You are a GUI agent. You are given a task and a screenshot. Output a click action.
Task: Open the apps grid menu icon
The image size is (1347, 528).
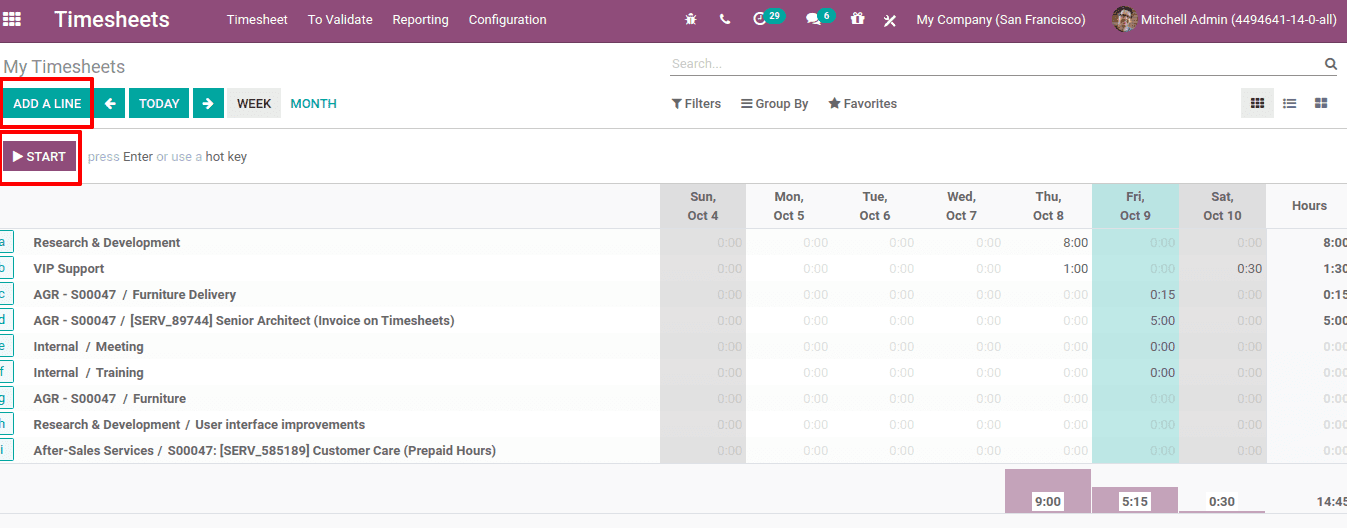point(12,19)
